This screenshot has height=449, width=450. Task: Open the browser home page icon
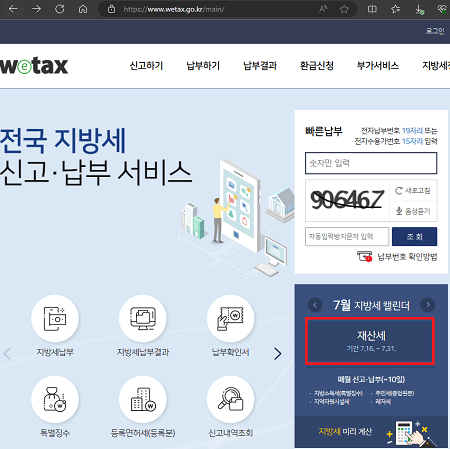click(x=83, y=9)
